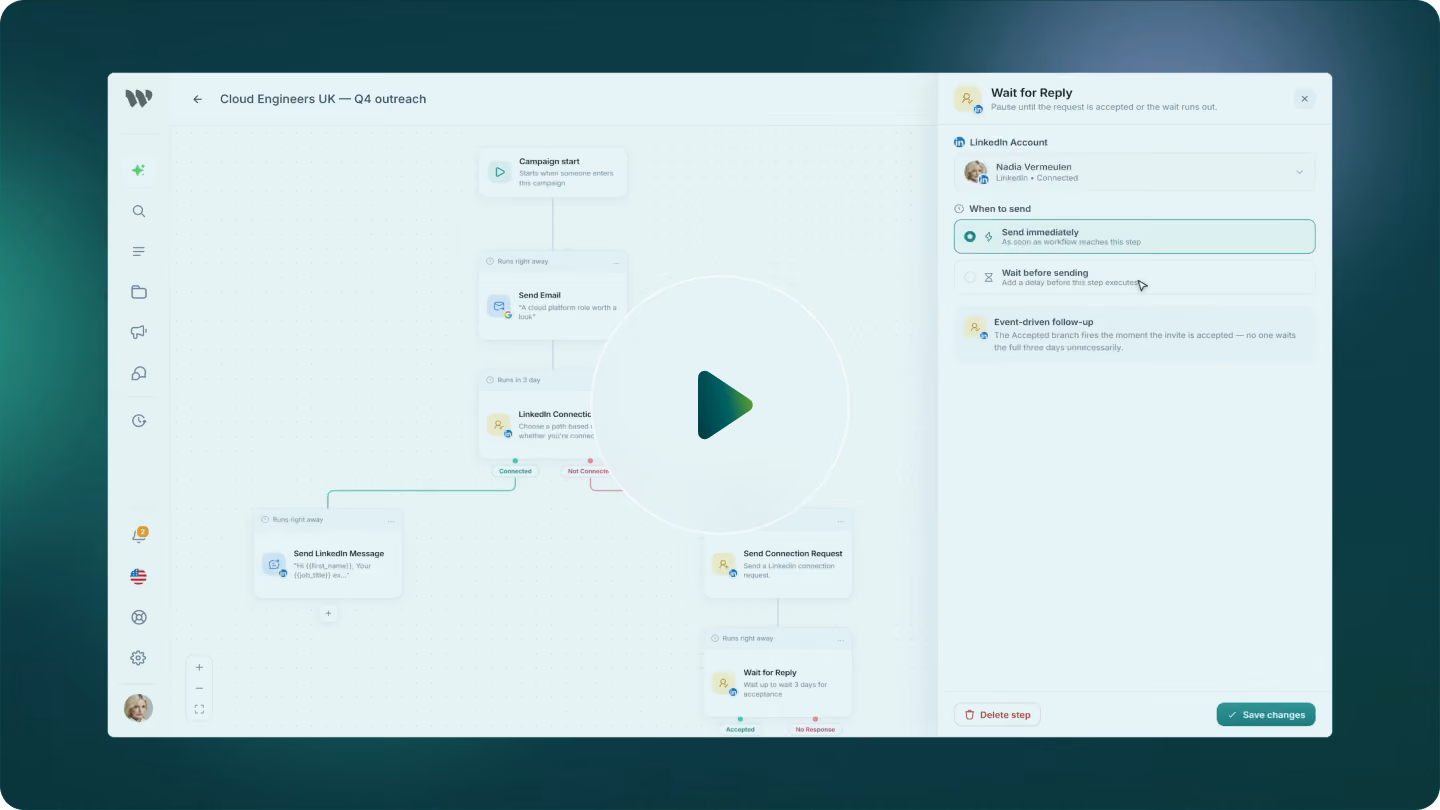Open the clock history icon in the sidebar

[139, 421]
